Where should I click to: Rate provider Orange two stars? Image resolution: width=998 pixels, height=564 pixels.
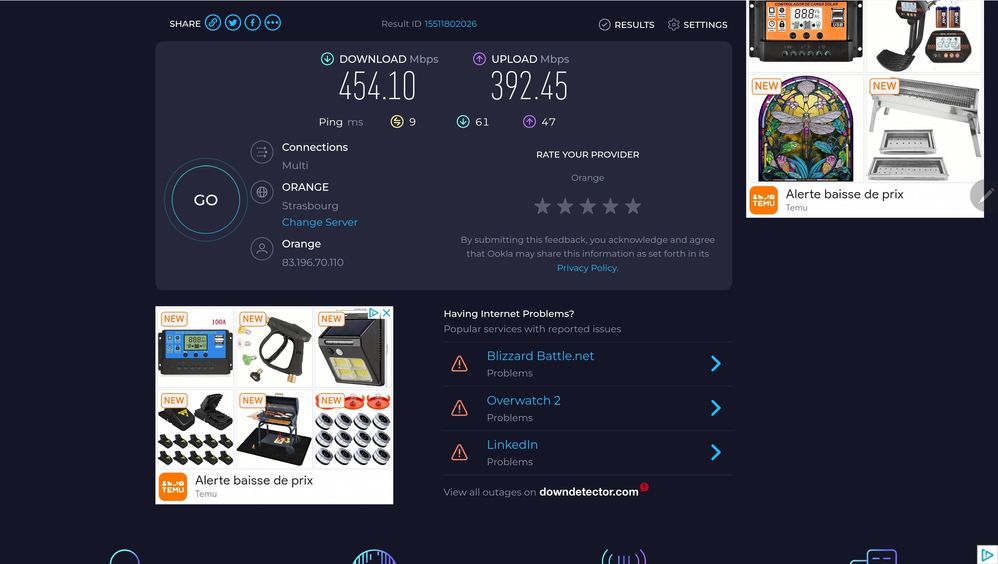[x=565, y=206]
